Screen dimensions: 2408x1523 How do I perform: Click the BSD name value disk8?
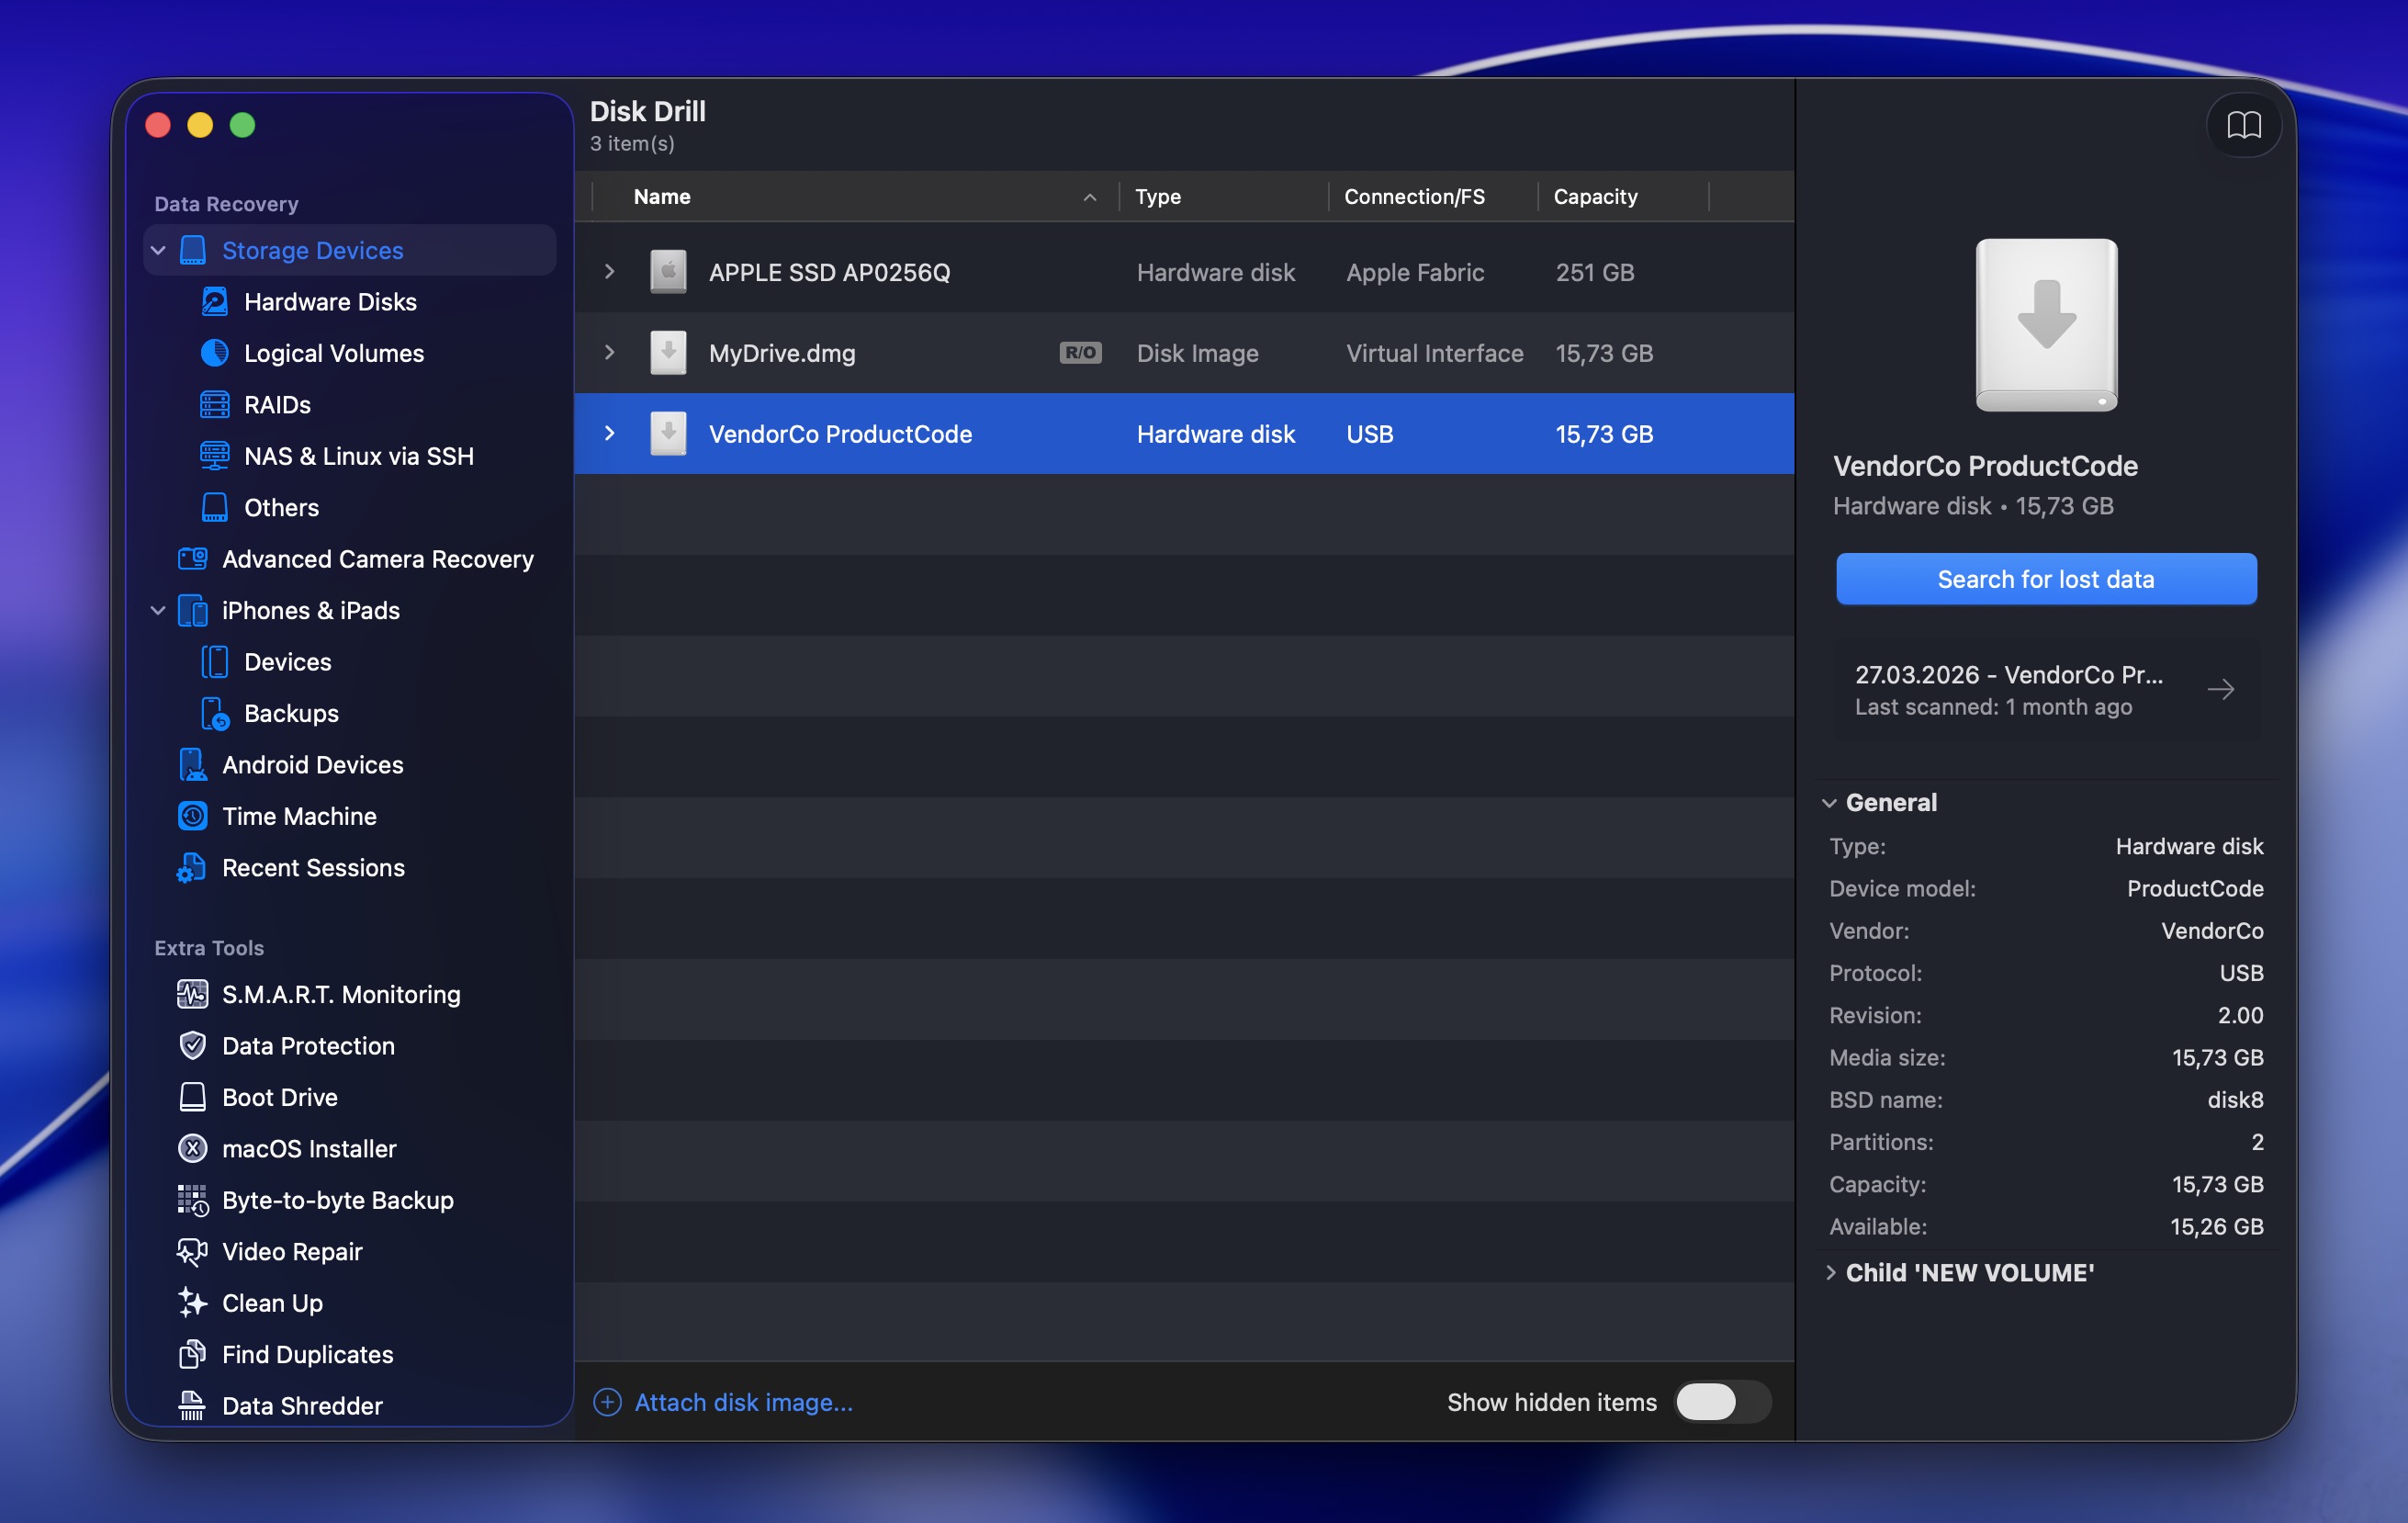click(2235, 1100)
